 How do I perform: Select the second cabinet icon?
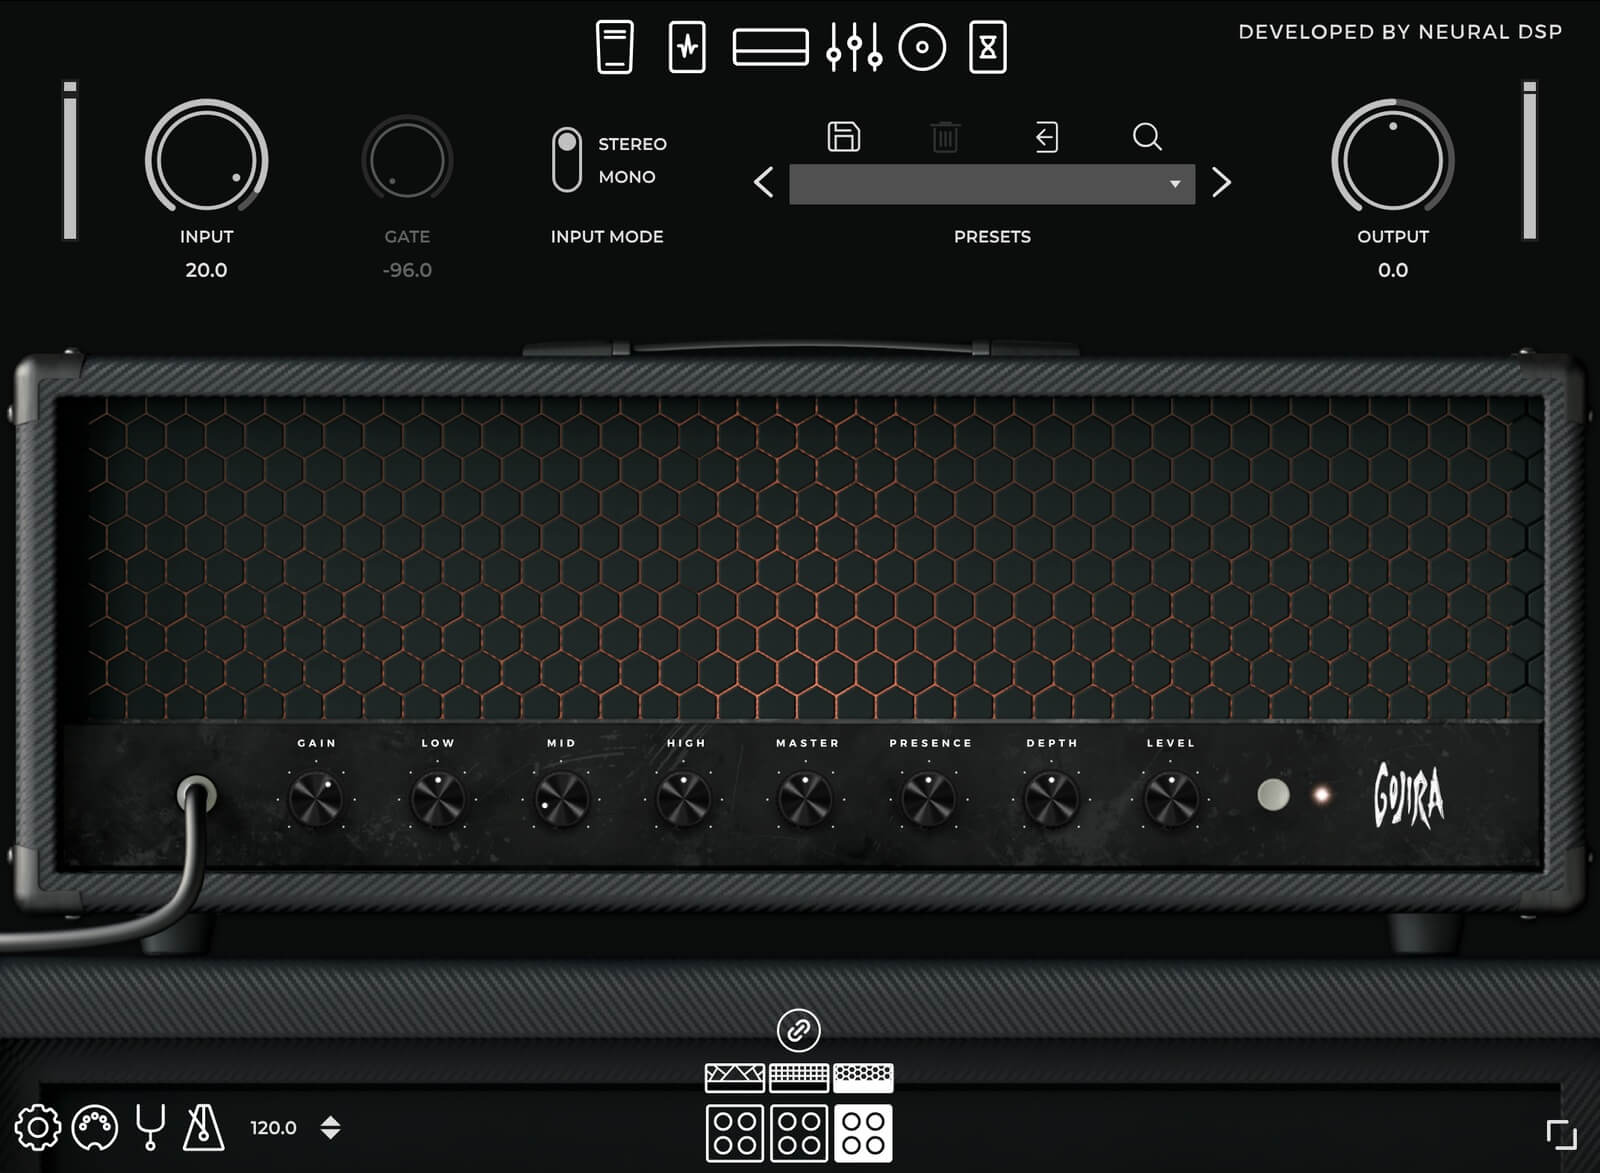pos(799,1133)
